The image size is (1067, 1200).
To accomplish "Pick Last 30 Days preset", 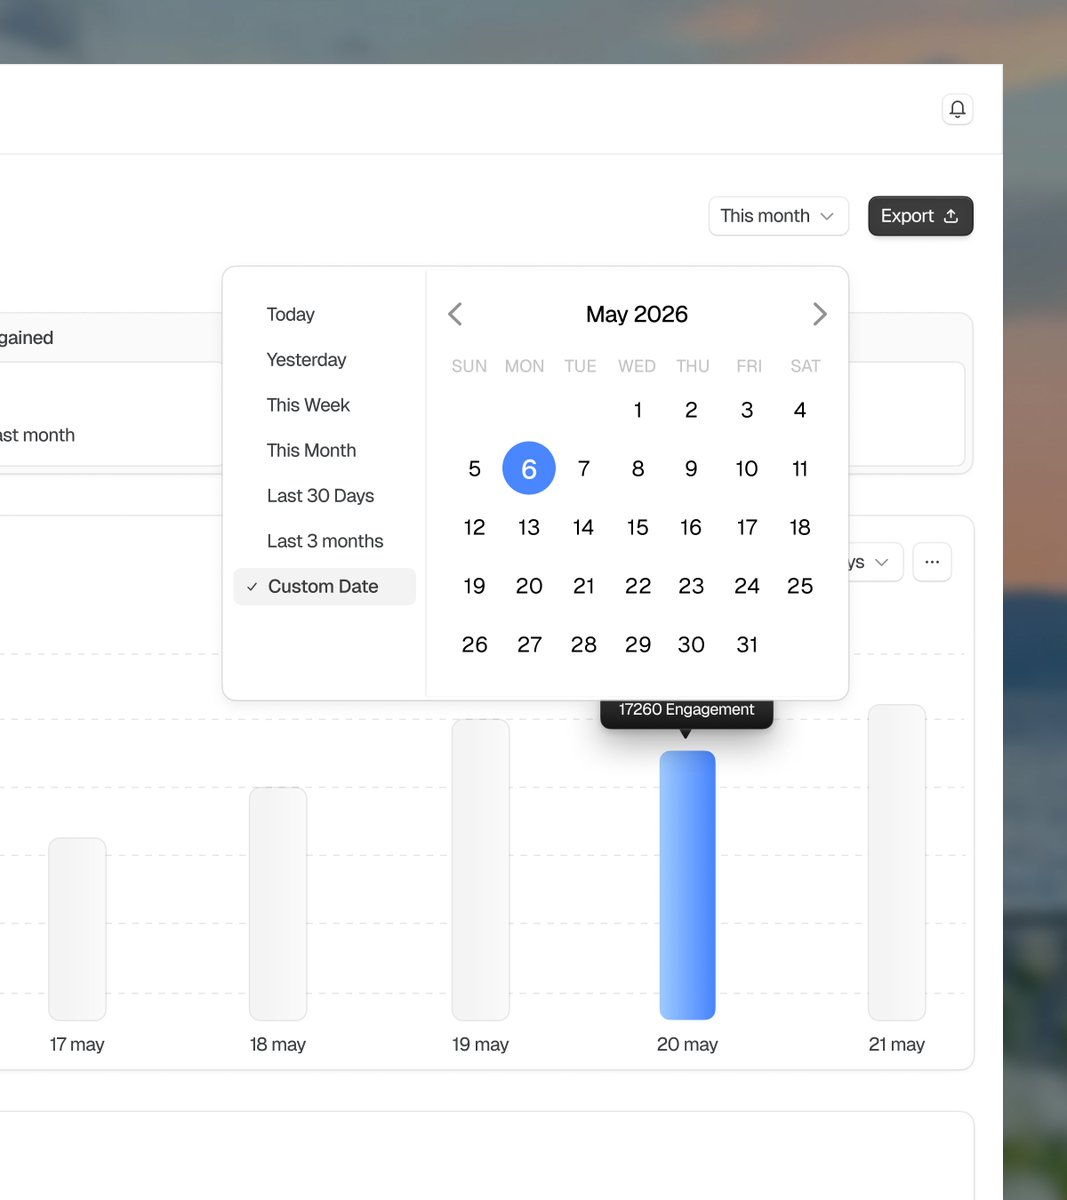I will click(x=320, y=496).
